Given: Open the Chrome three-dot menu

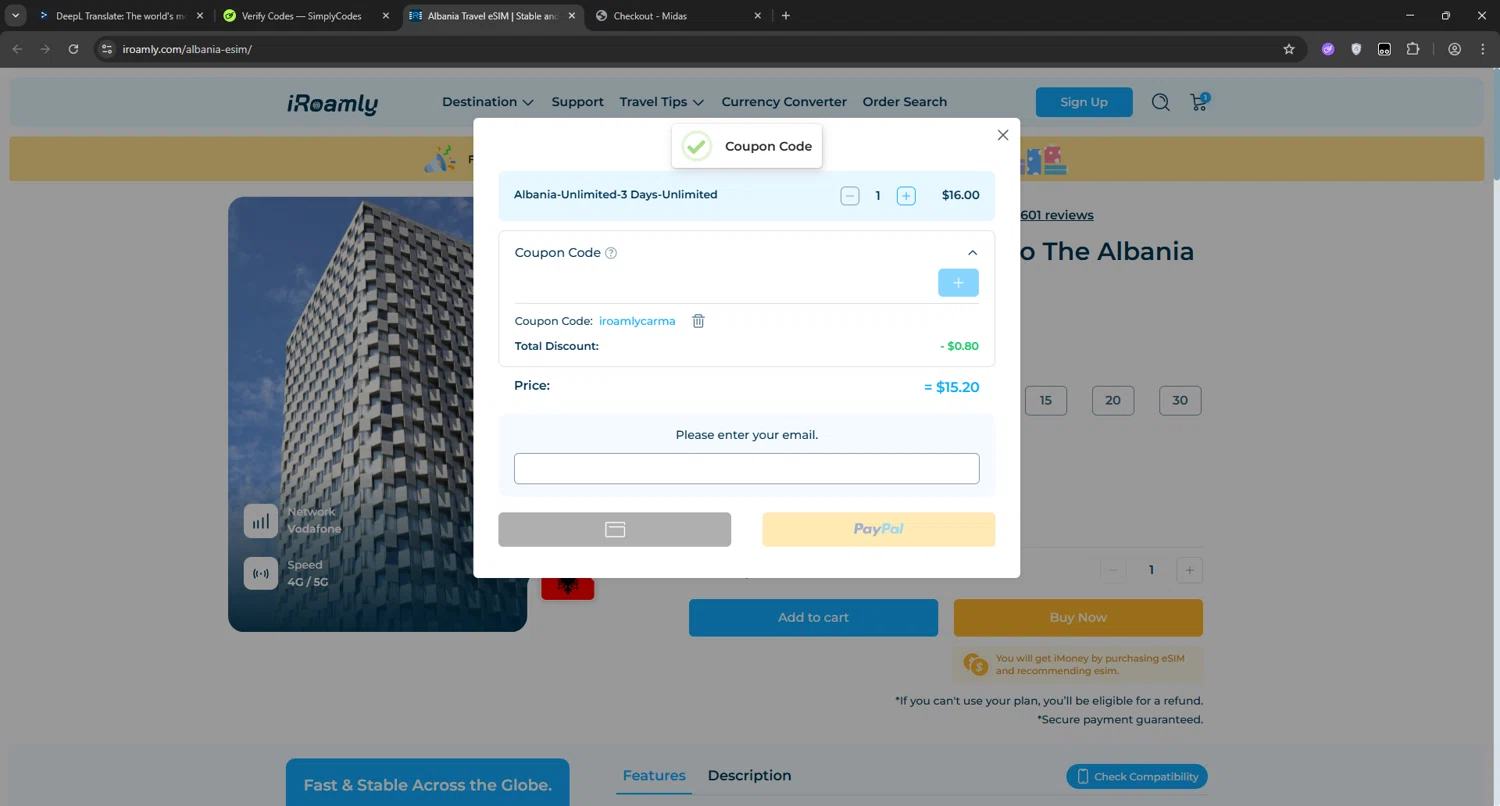Looking at the screenshot, I should [1483, 49].
